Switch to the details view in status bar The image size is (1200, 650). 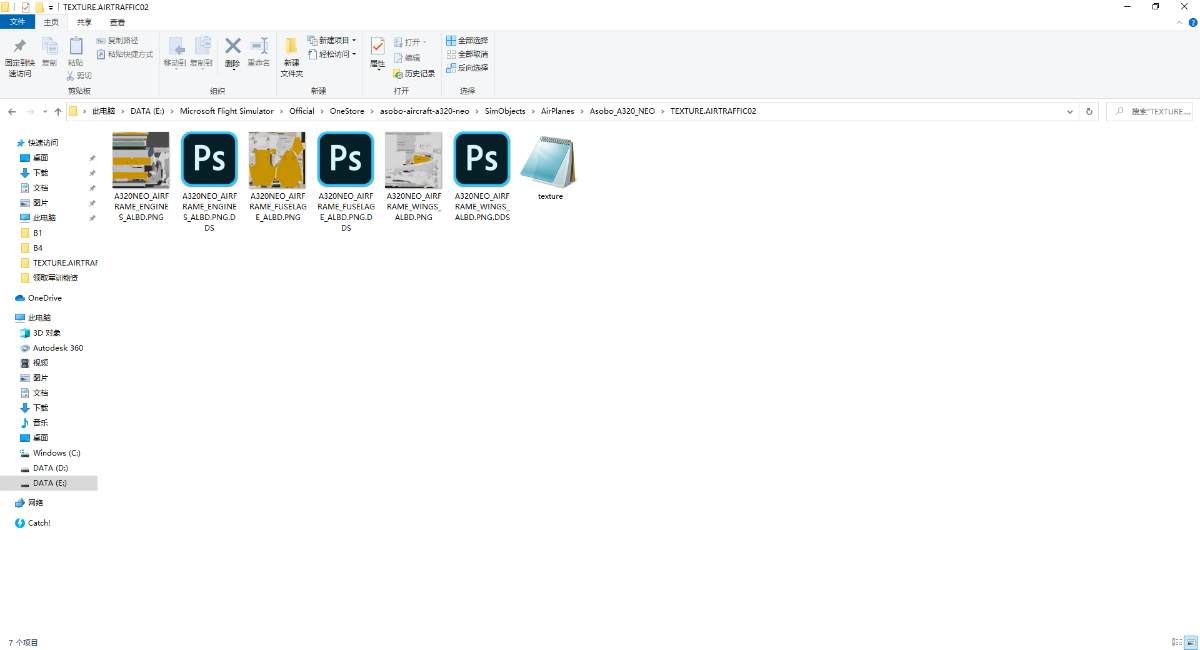(x=1176, y=642)
